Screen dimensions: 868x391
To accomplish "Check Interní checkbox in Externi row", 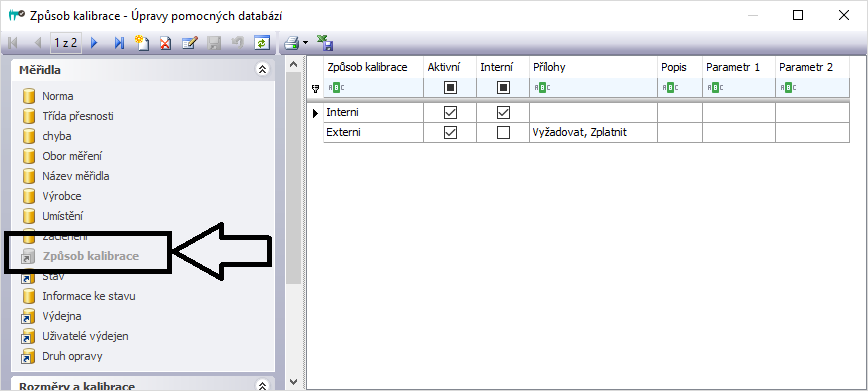I will [x=503, y=133].
